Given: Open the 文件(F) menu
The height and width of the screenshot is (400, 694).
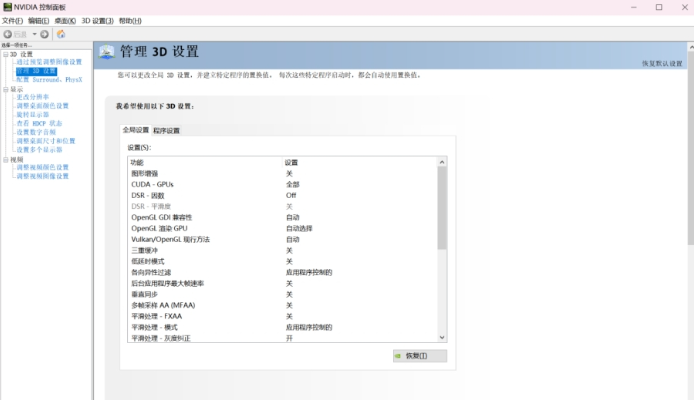Looking at the screenshot, I should click(x=12, y=21).
